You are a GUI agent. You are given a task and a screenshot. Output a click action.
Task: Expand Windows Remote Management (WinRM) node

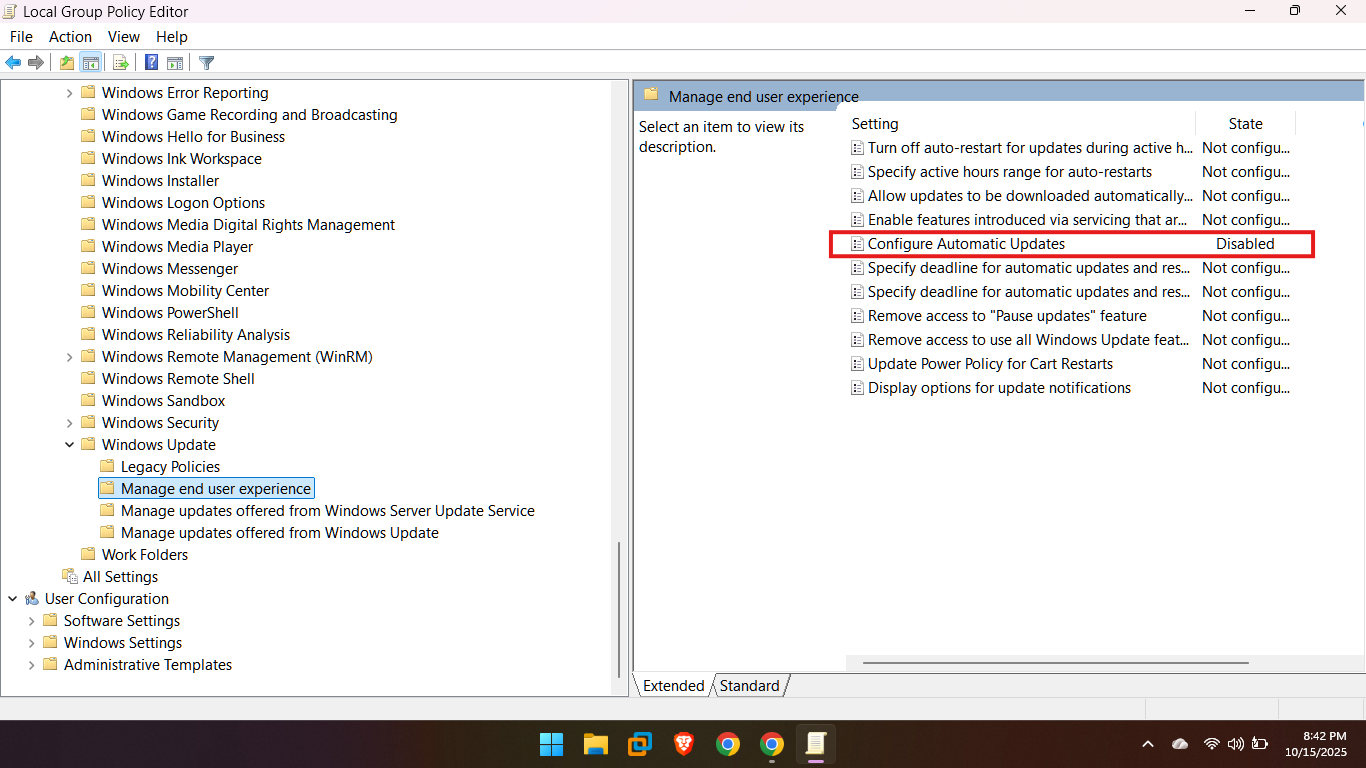69,357
